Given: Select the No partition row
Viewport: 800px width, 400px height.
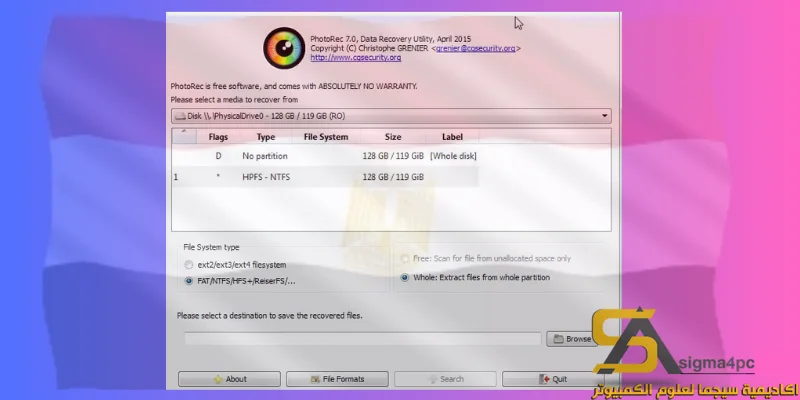Looking at the screenshot, I should [x=326, y=156].
